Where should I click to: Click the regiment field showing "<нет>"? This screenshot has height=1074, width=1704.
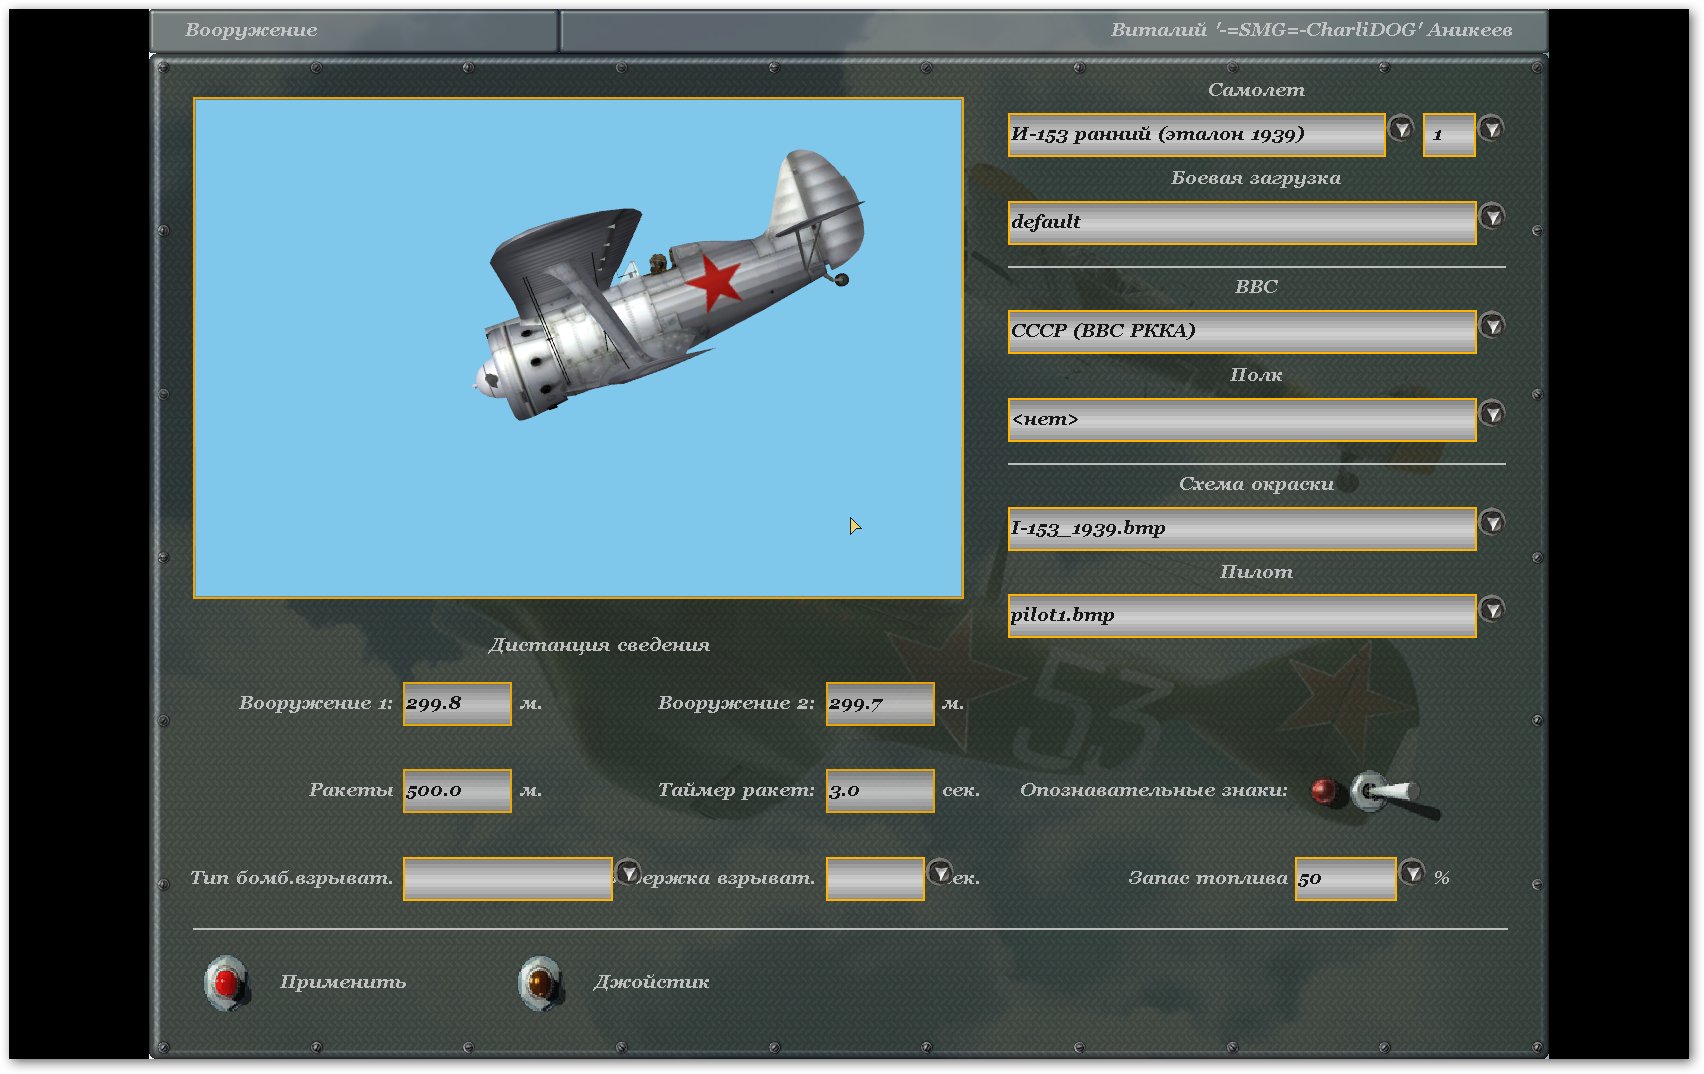point(1242,420)
